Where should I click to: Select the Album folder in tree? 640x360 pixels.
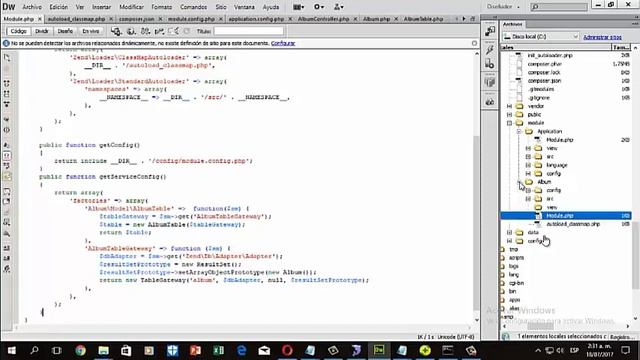point(544,182)
